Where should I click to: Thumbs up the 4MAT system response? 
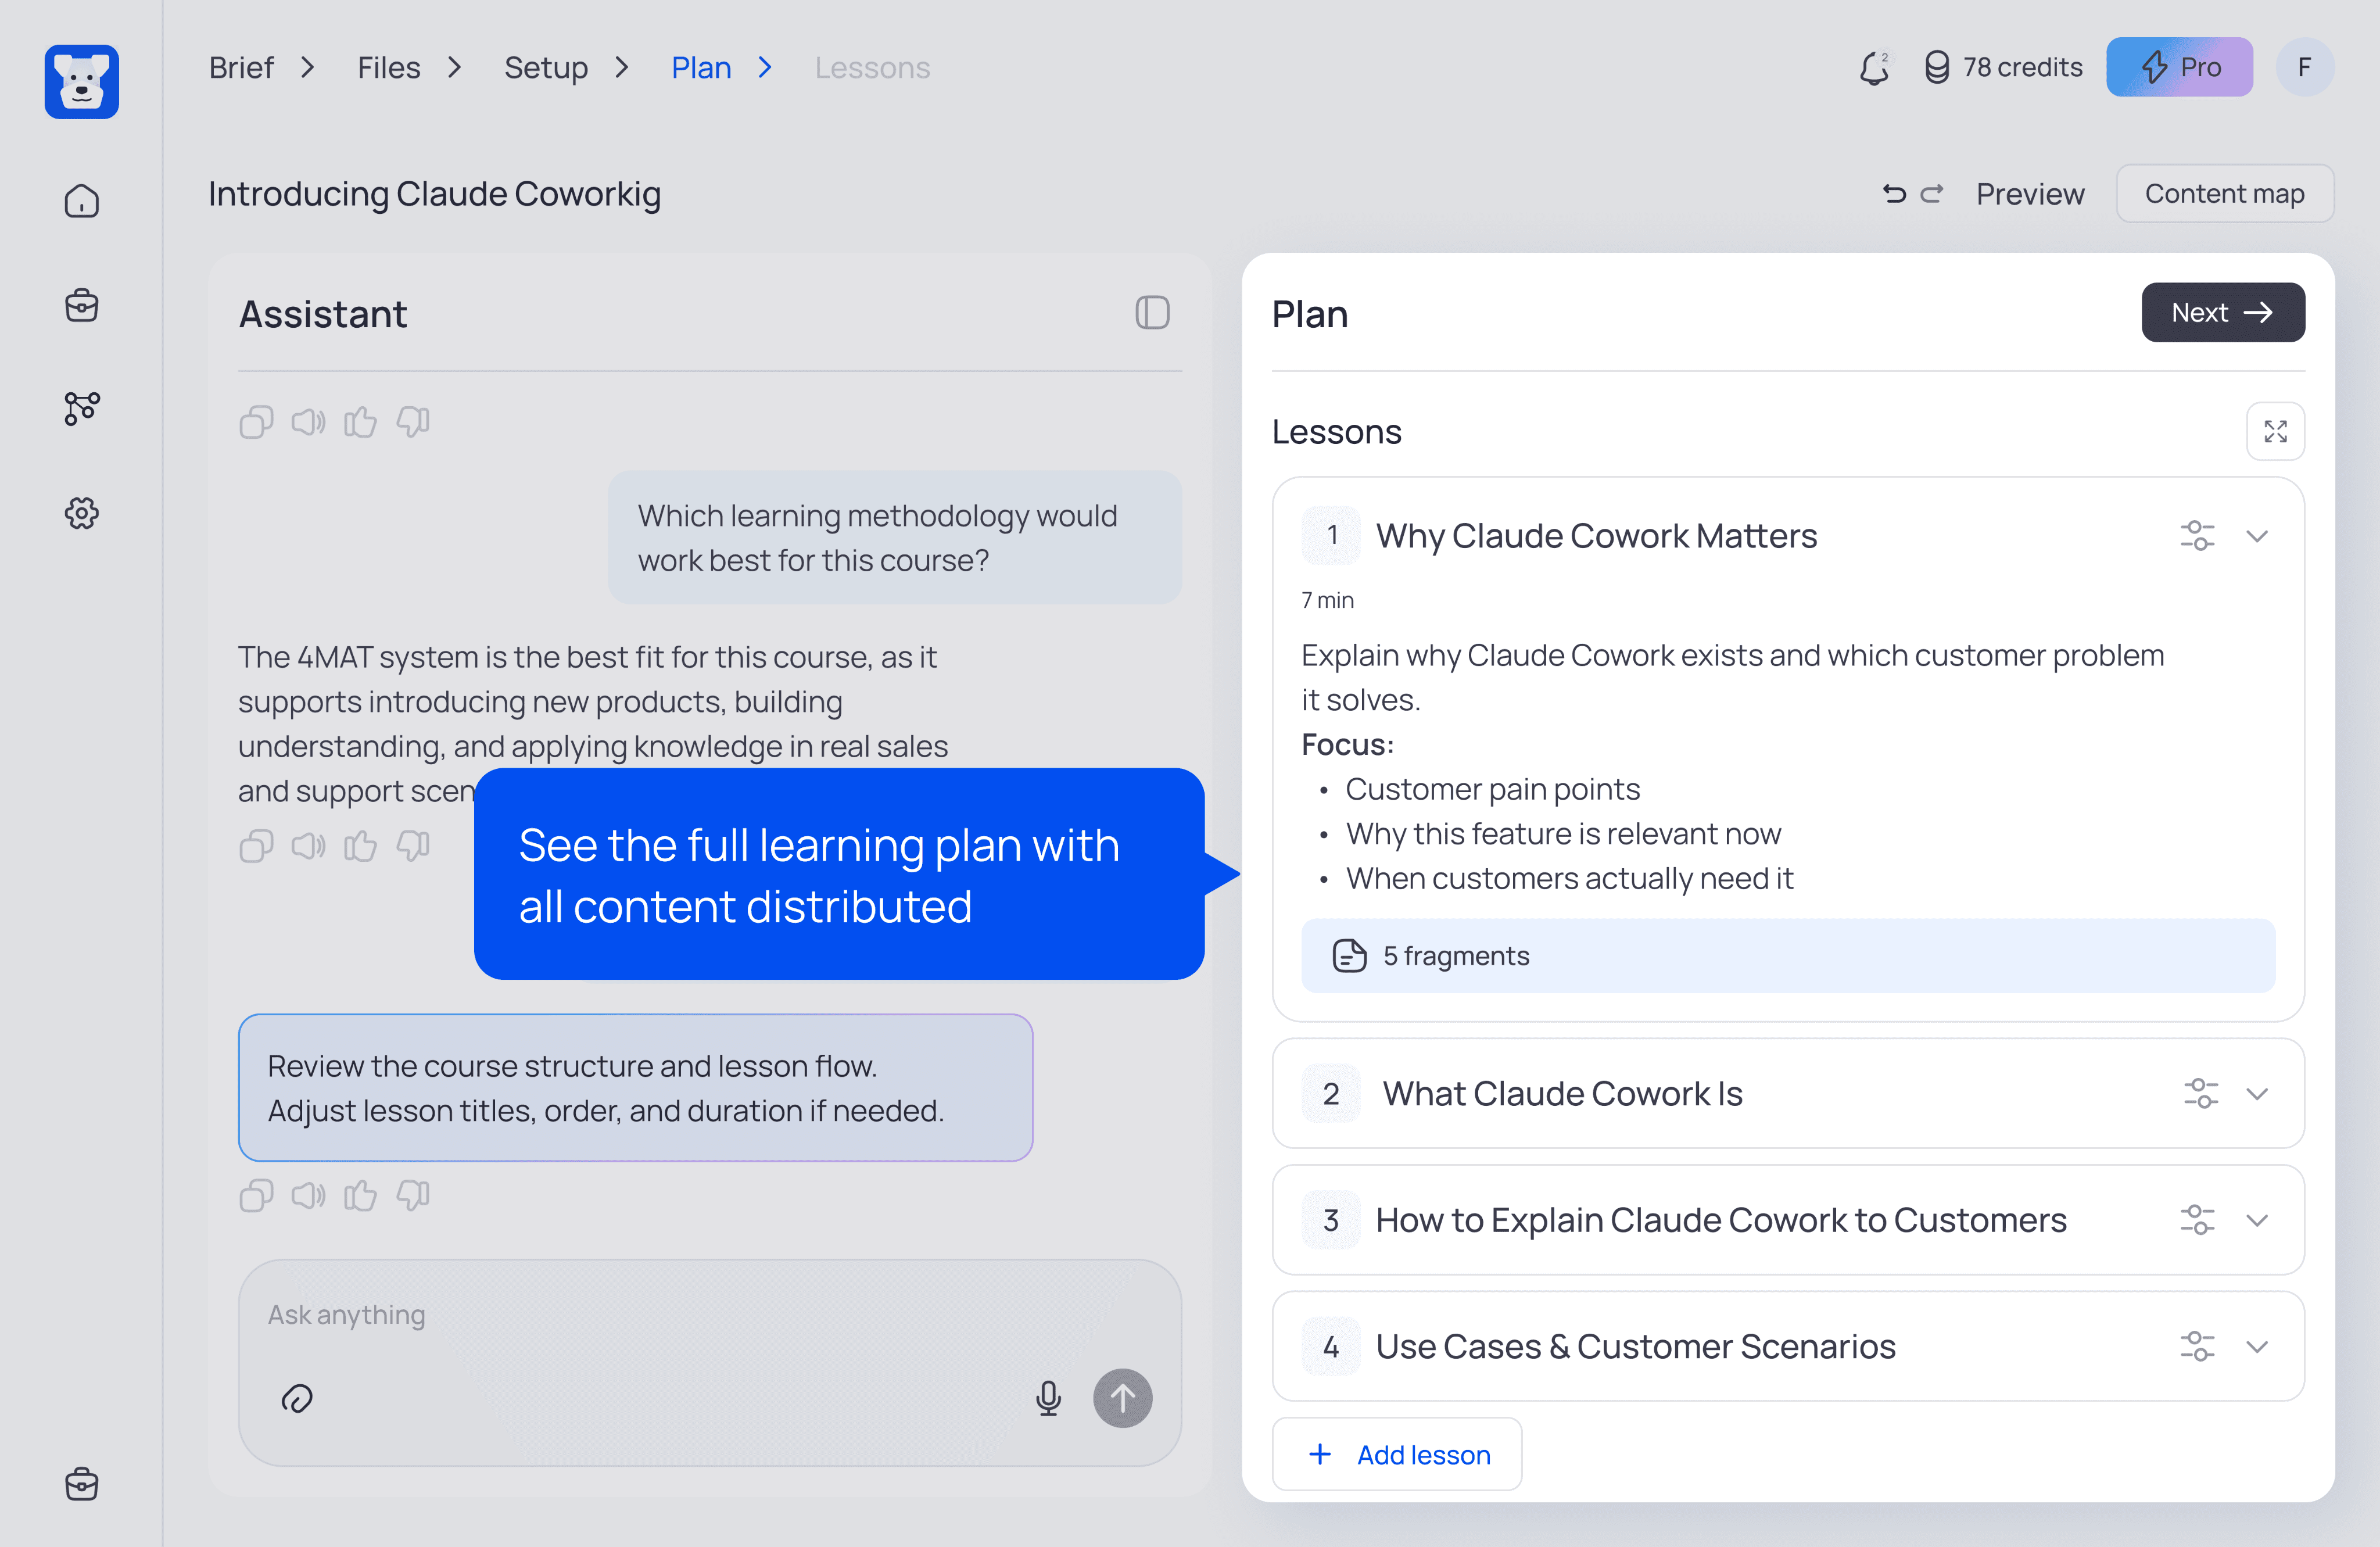coord(360,846)
